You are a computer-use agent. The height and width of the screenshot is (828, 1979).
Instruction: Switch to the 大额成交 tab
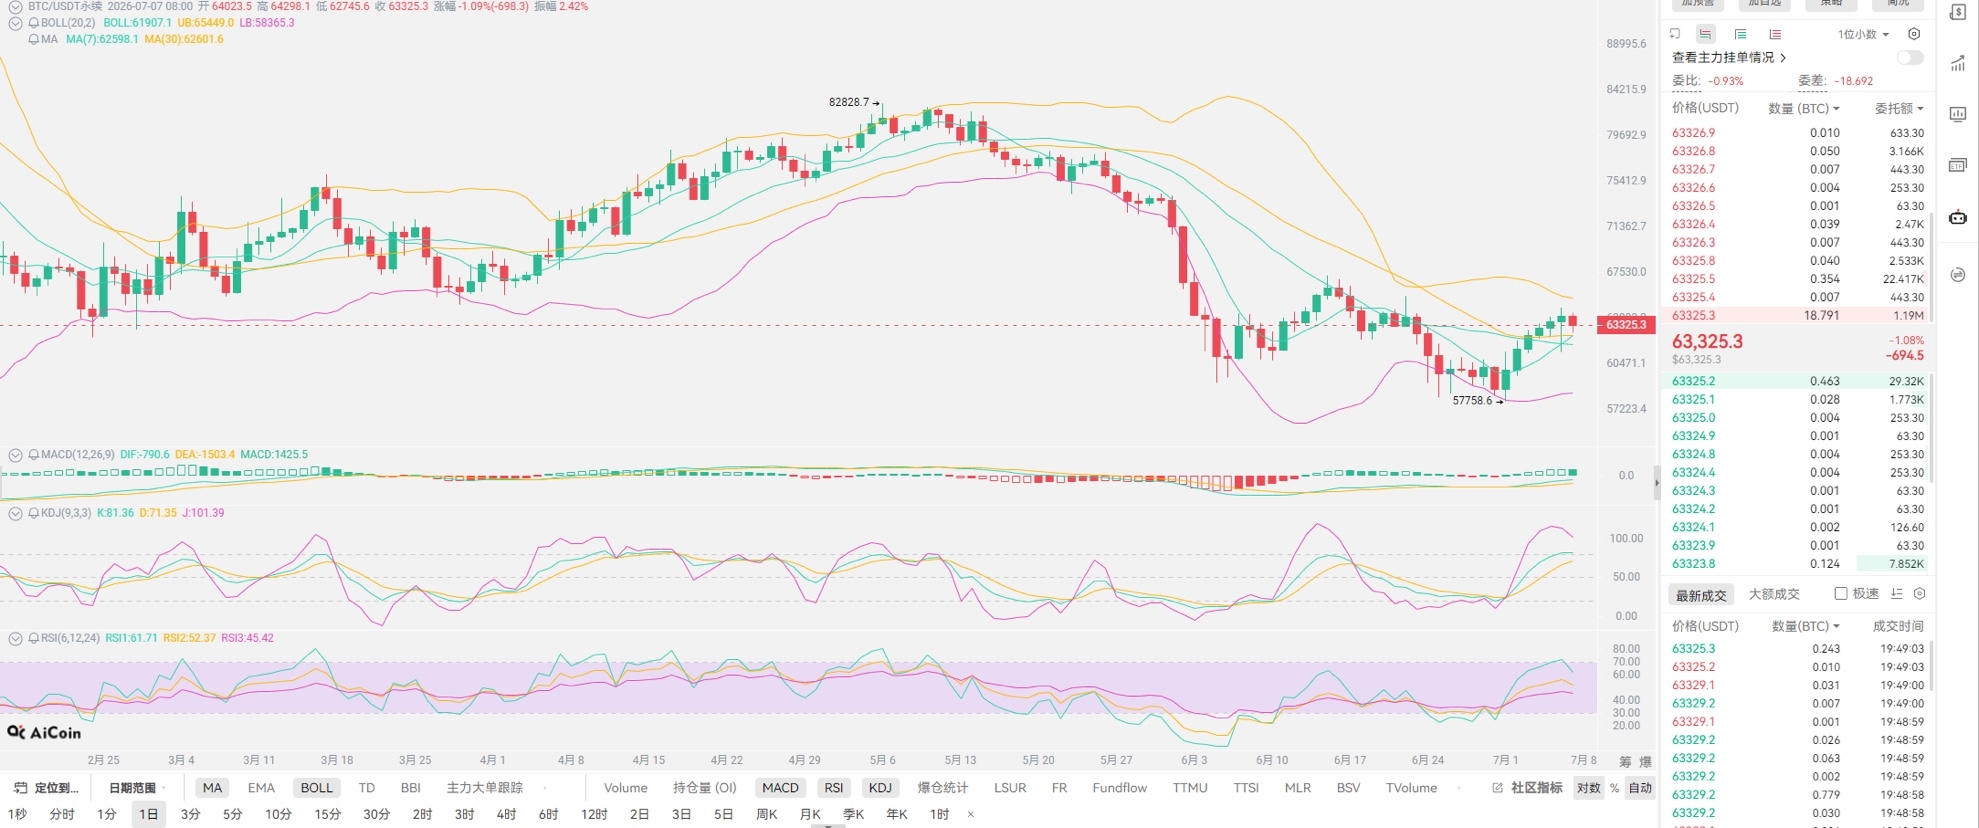[x=1774, y=594]
